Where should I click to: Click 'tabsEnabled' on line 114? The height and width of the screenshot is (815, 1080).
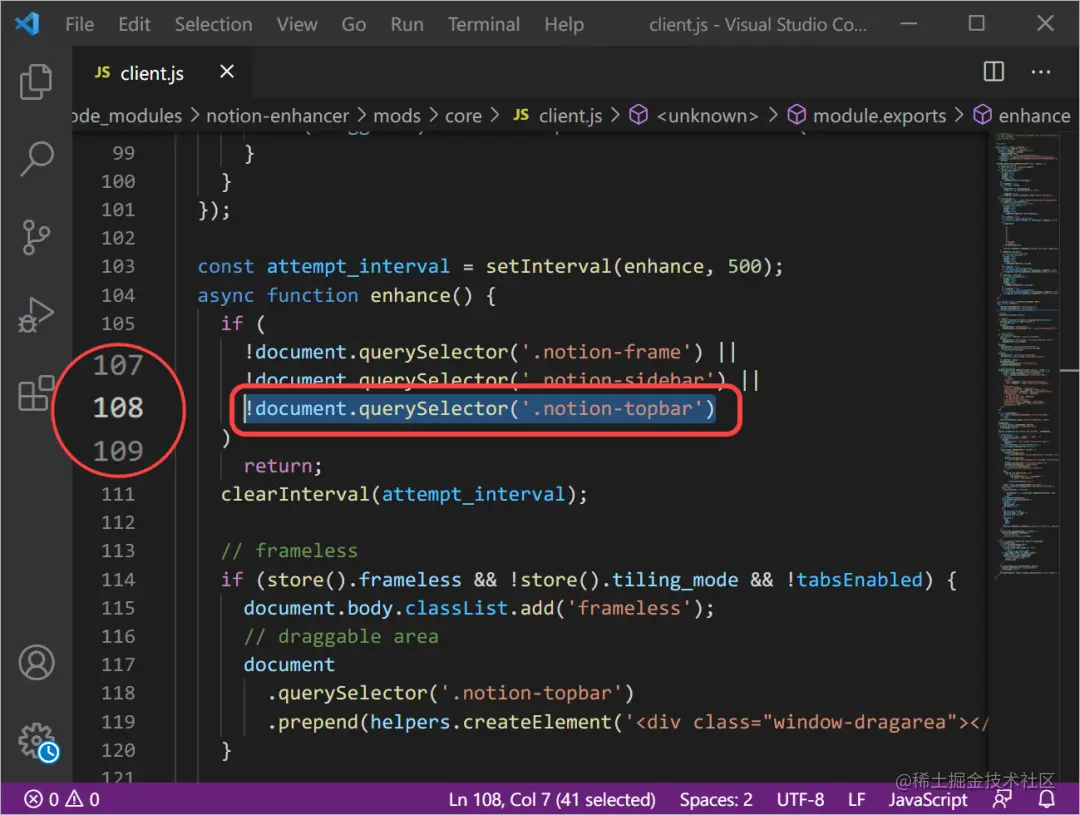click(x=859, y=580)
